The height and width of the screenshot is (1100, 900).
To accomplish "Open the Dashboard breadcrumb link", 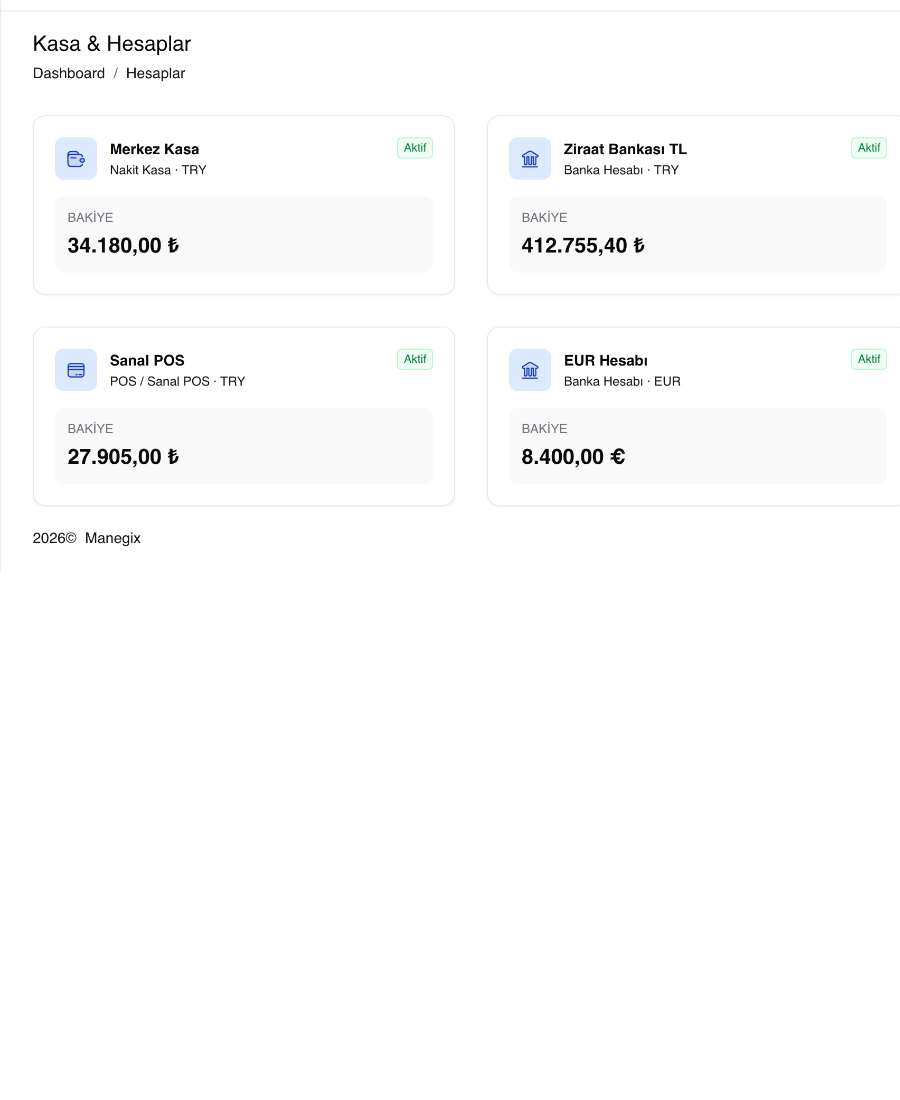I will (69, 73).
